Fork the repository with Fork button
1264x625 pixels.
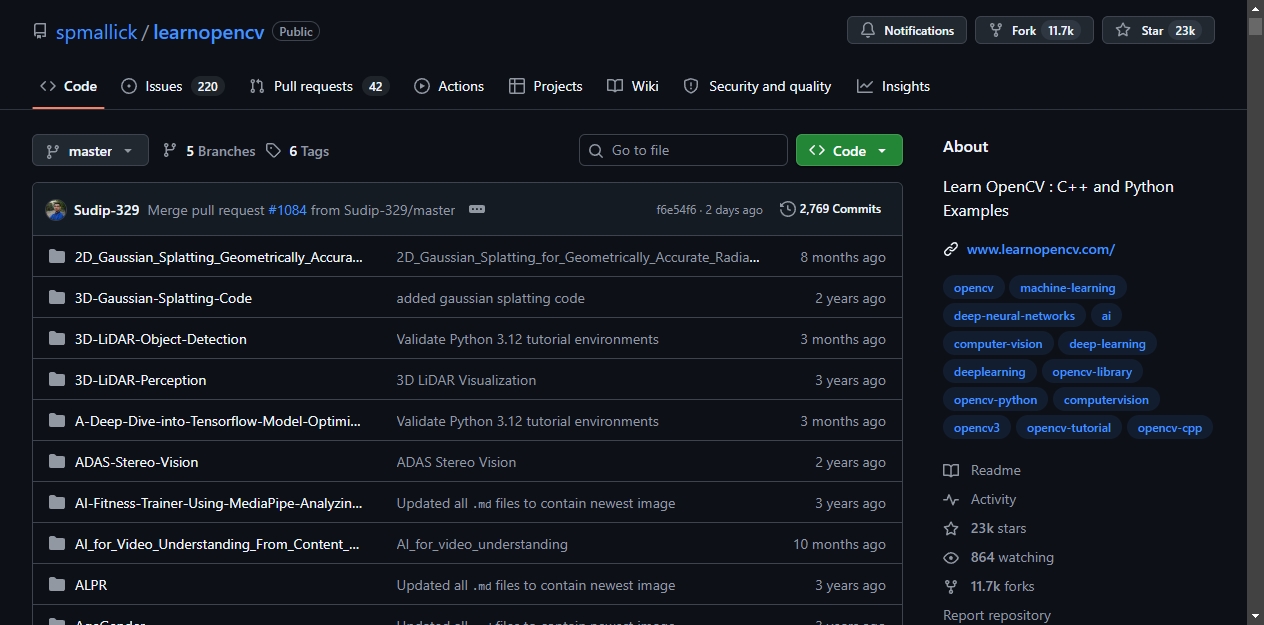tap(1034, 31)
